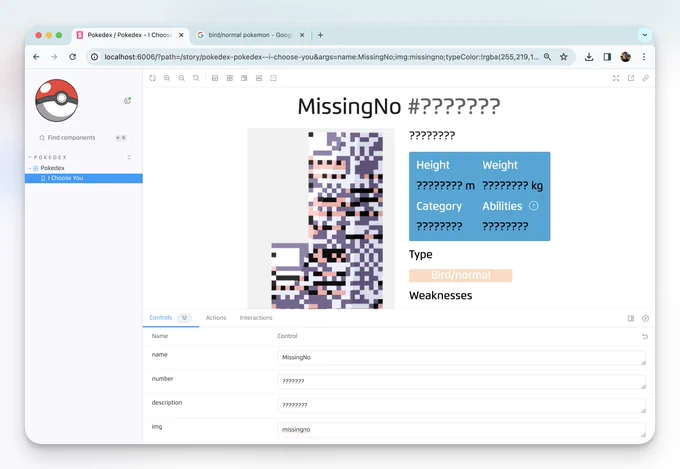Viewport: 680px width, 469px height.
Task: Open the viewport size tool
Action: (x=244, y=78)
